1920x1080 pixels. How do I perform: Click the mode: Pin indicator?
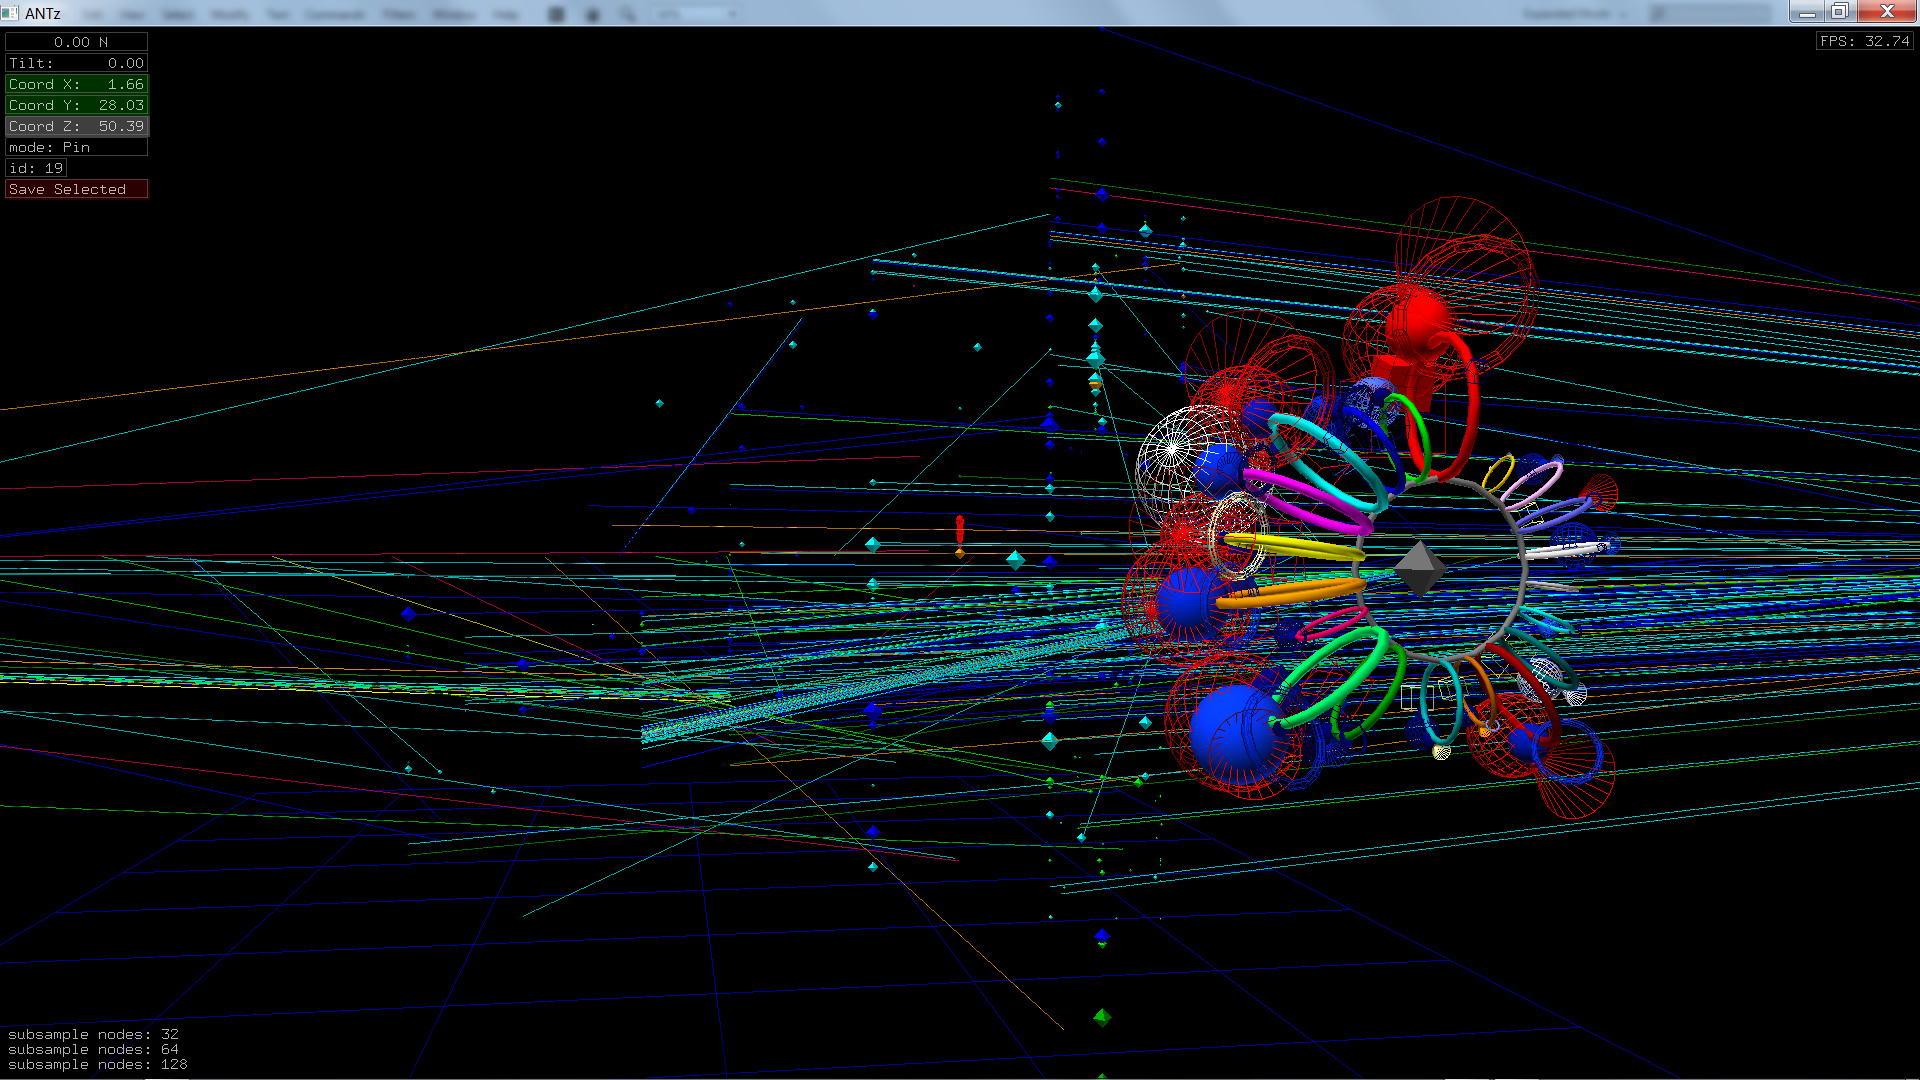coord(76,147)
